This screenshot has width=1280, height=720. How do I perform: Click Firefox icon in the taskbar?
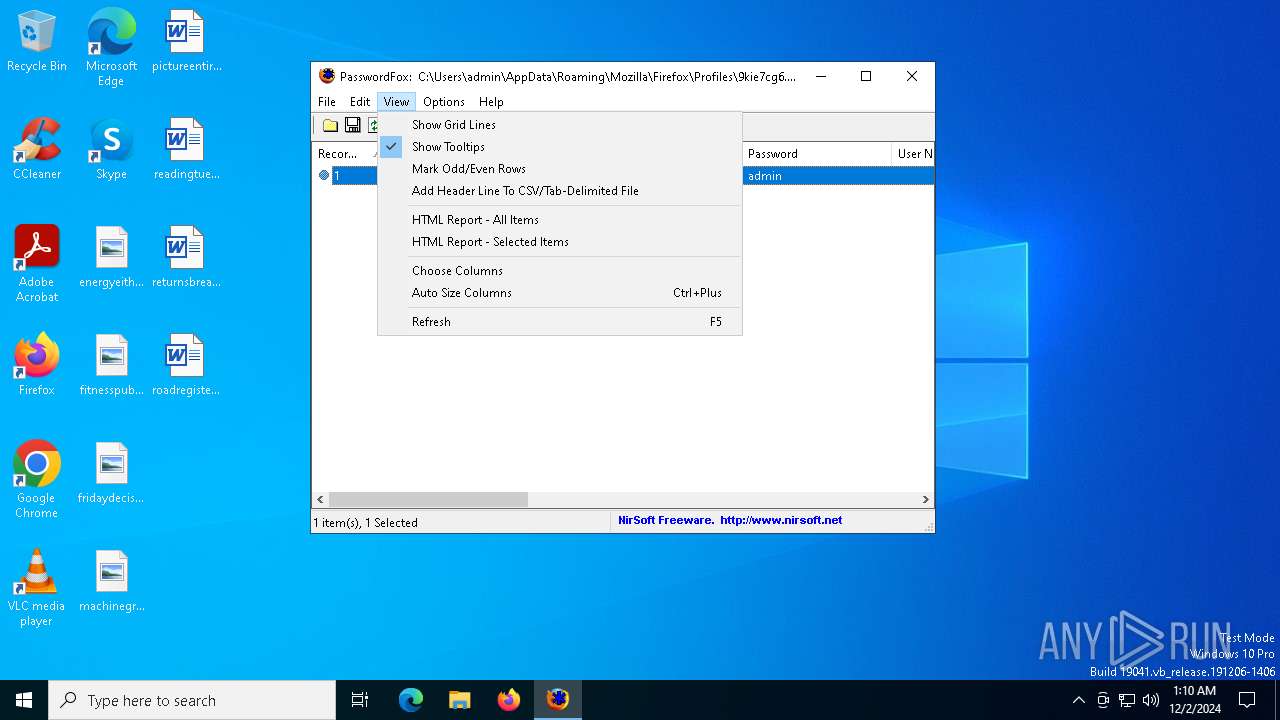(x=509, y=700)
